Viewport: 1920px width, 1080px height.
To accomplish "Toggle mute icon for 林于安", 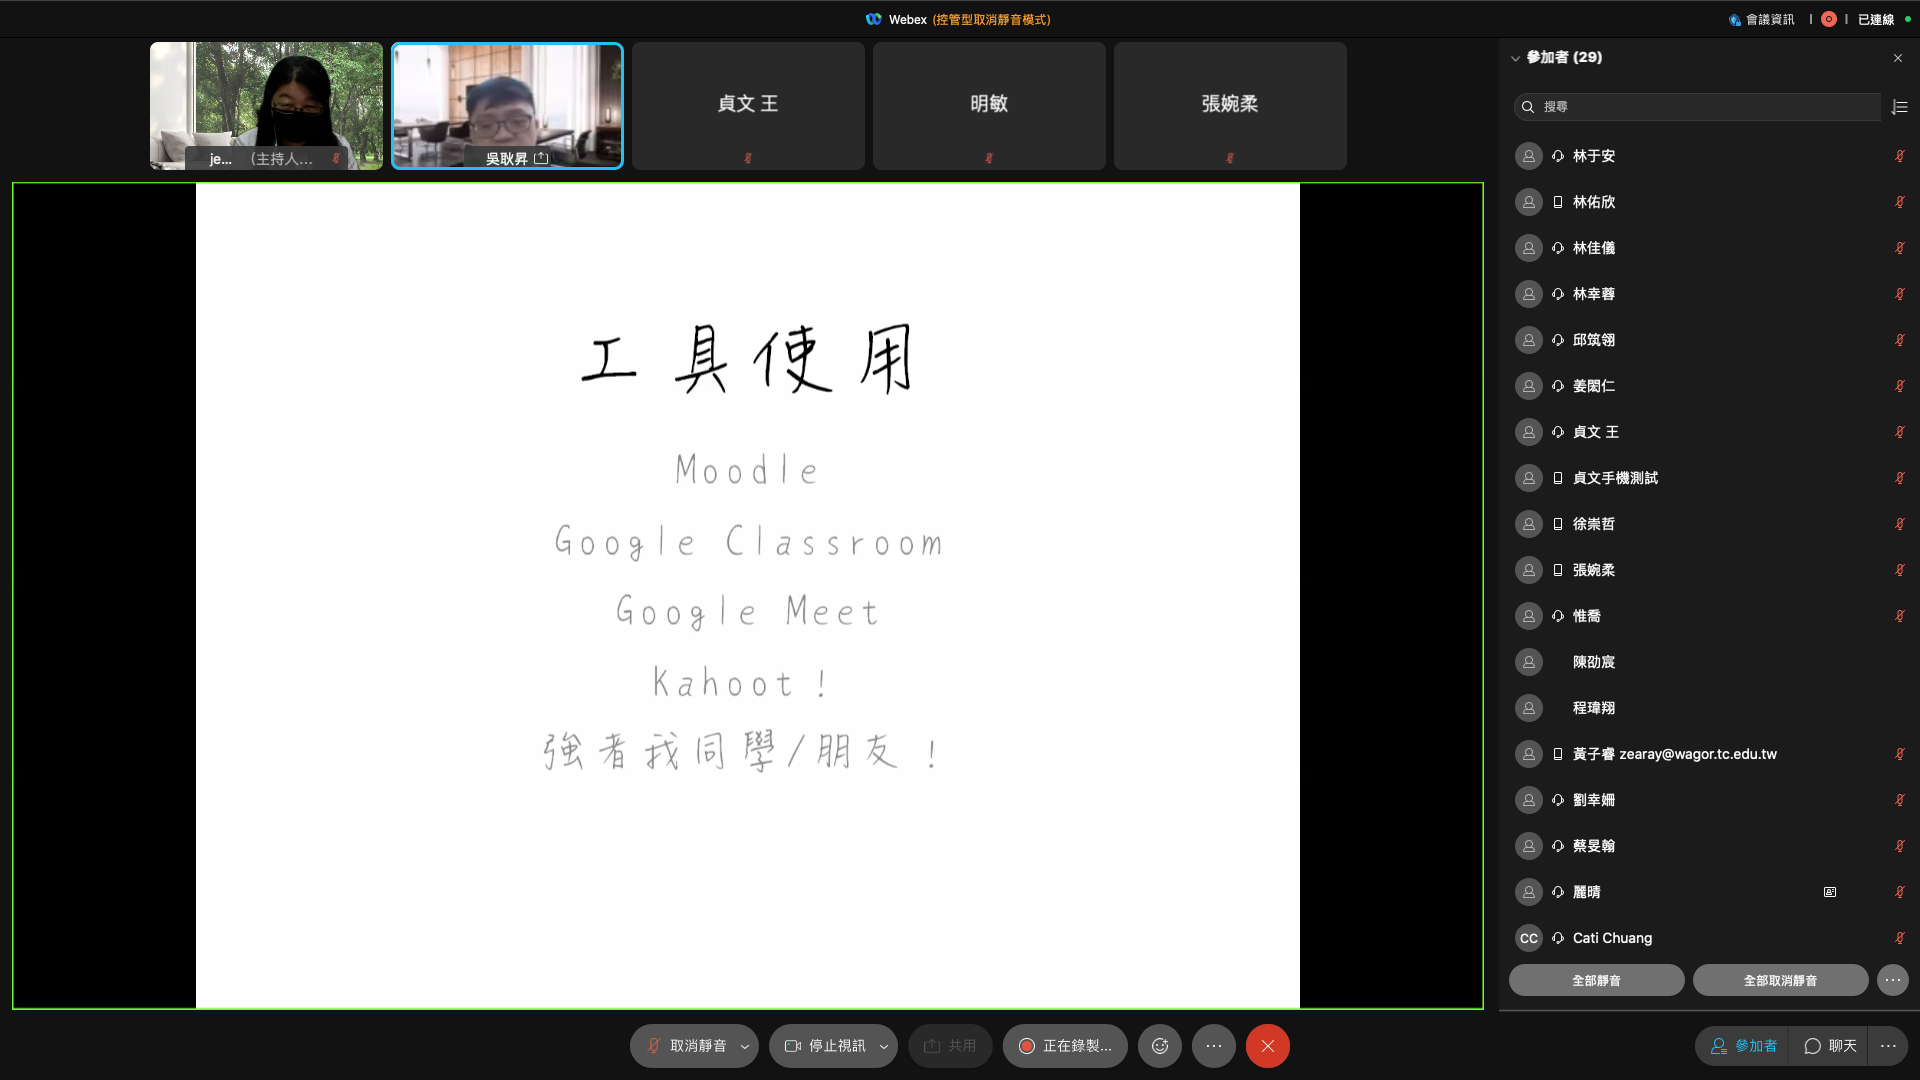I will (1899, 156).
